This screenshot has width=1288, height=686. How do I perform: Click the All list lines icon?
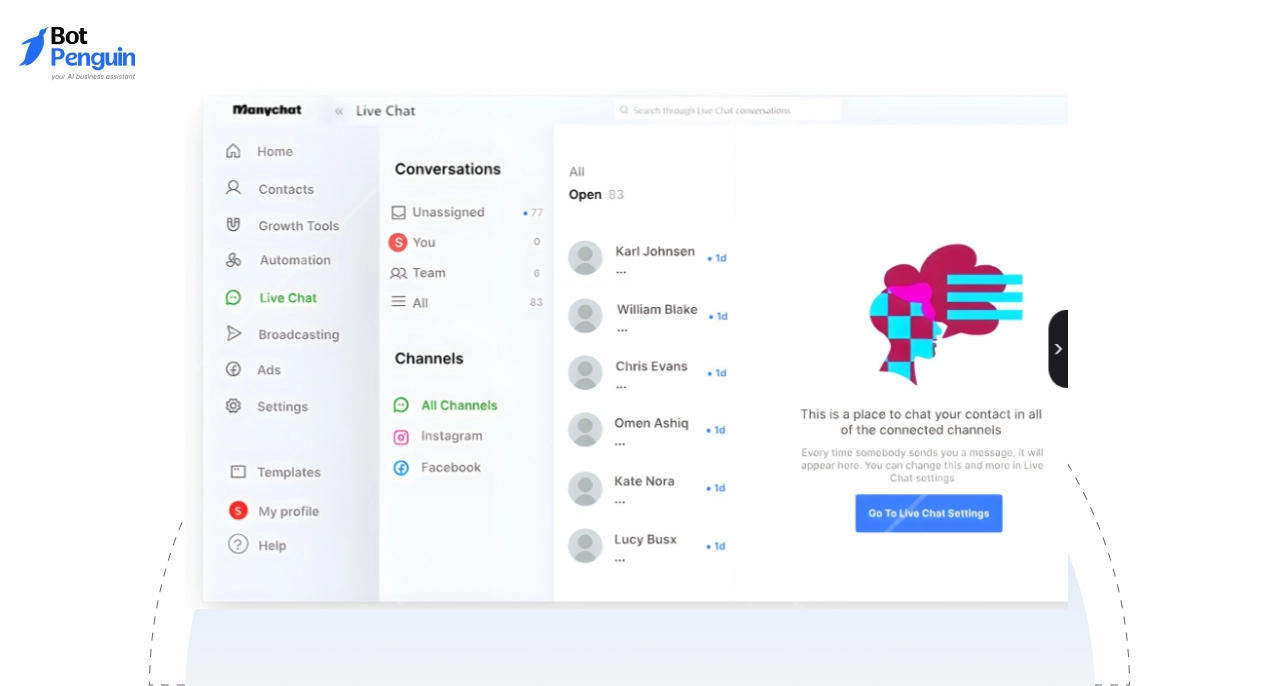tap(398, 302)
